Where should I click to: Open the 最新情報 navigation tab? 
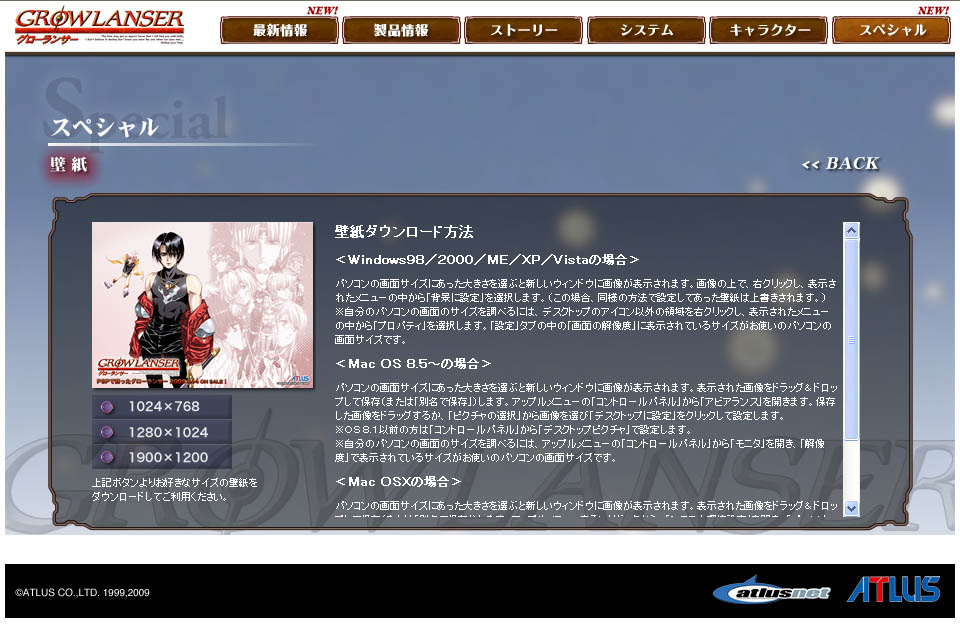point(279,30)
